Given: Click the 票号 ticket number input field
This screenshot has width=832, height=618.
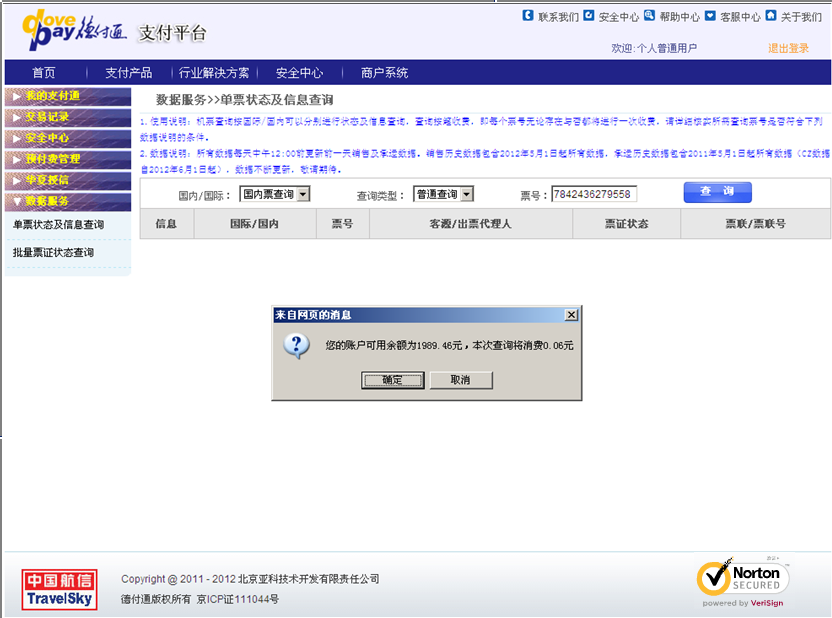Looking at the screenshot, I should pyautogui.click(x=594, y=194).
